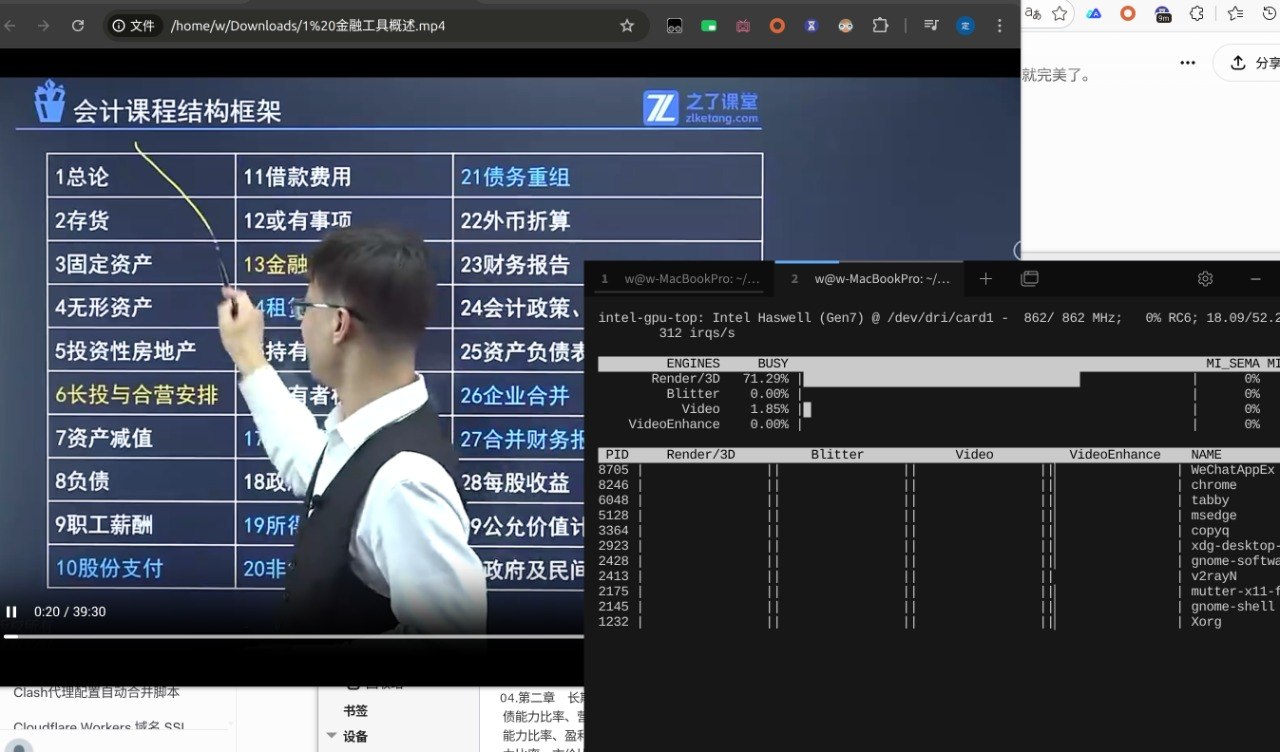Open Chrome three-dot menu
1280x752 pixels.
(x=999, y=26)
